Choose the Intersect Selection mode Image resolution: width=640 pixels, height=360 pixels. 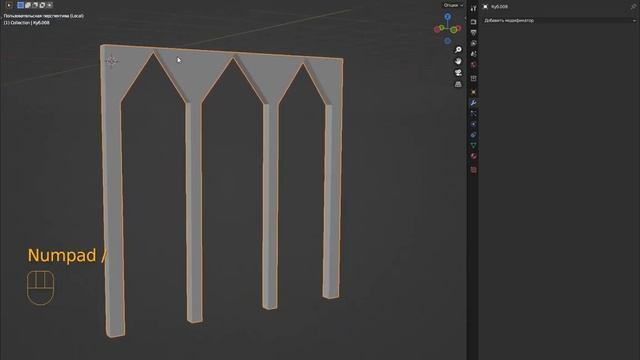pos(50,5)
